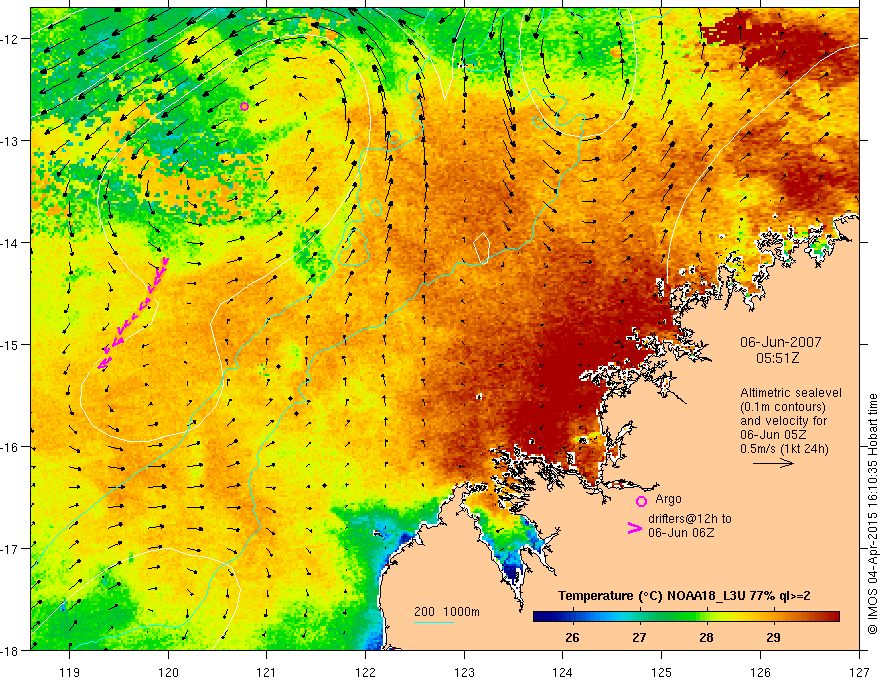
Task: Click the 122 longitude axis label
Action: coord(365,672)
